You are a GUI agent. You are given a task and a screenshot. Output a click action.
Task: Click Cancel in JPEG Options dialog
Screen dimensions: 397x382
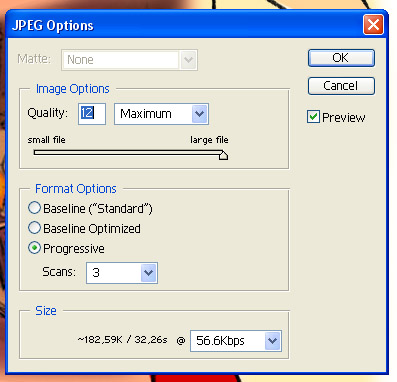[341, 86]
